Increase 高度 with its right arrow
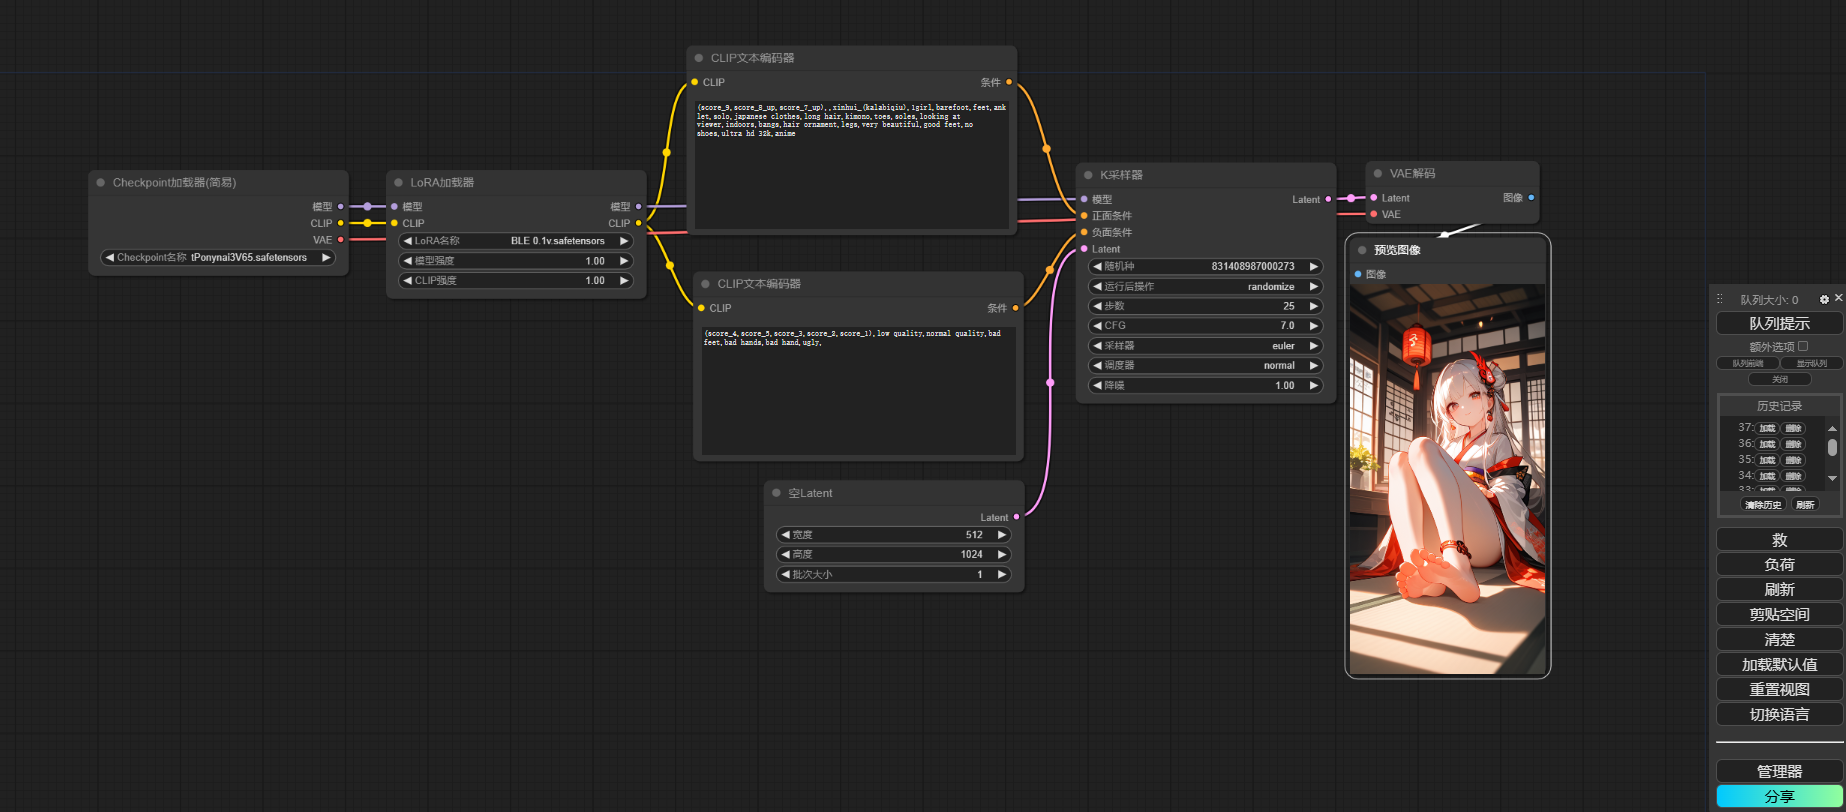Image resolution: width=1846 pixels, height=812 pixels. tap(1002, 554)
